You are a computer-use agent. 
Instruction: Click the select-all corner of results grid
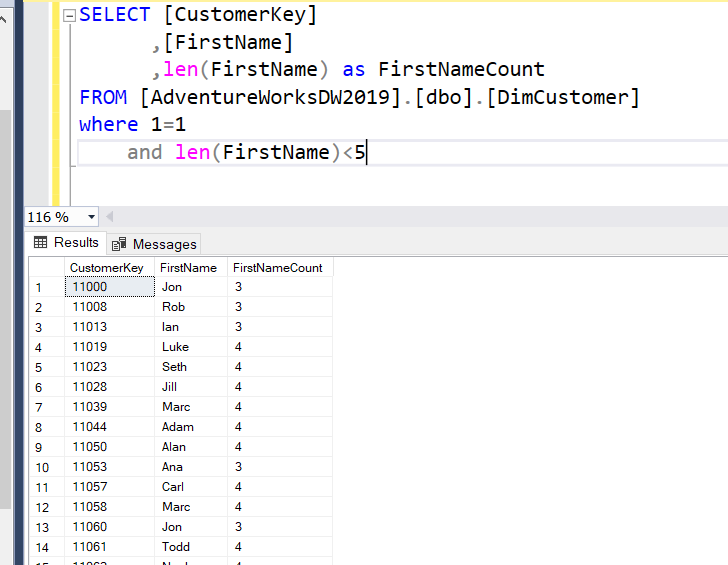tap(47, 268)
